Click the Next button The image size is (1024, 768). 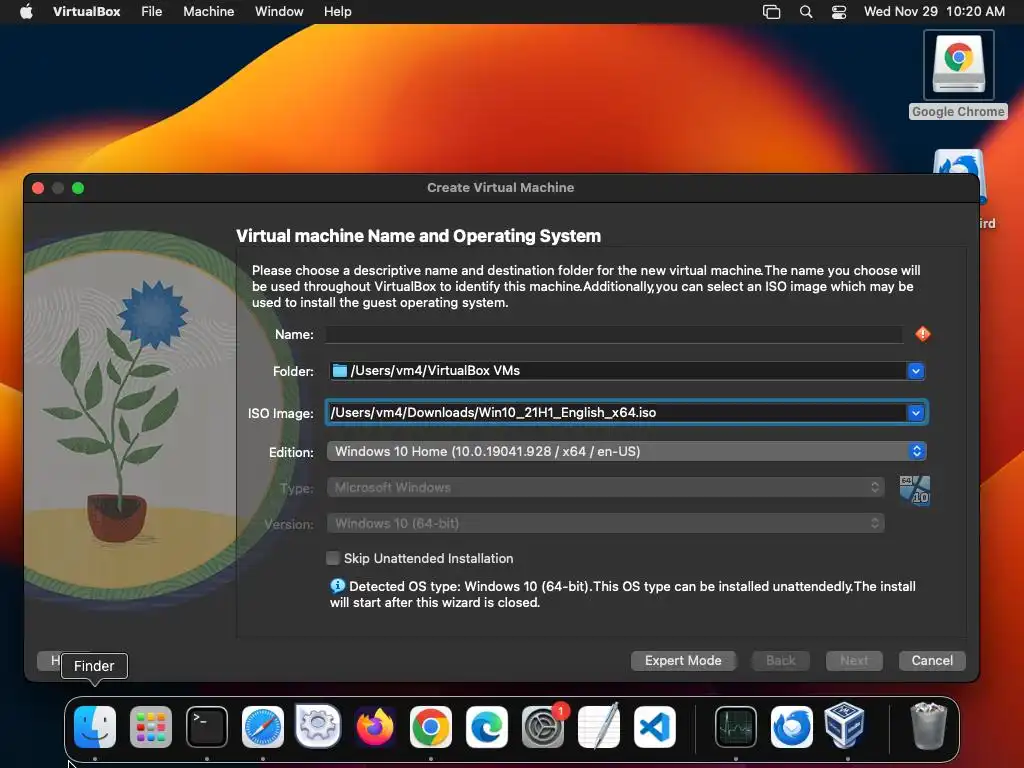pos(854,660)
